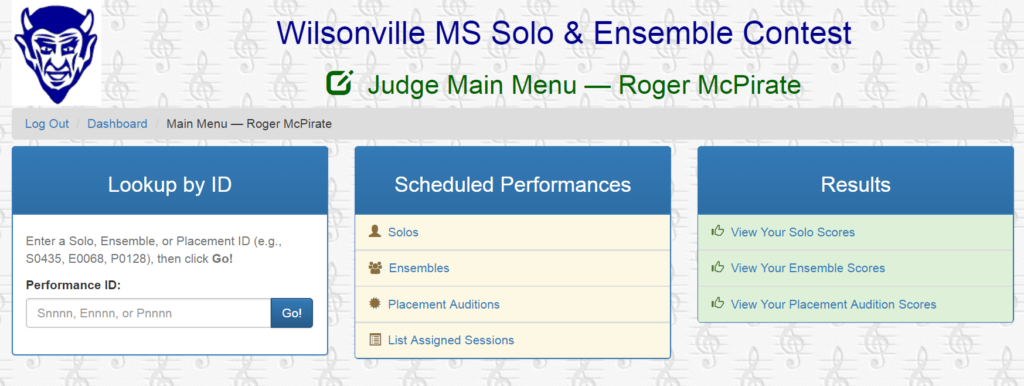This screenshot has height=386, width=1024.
Task: Select View Your Solo Scores
Action: pyautogui.click(x=793, y=232)
